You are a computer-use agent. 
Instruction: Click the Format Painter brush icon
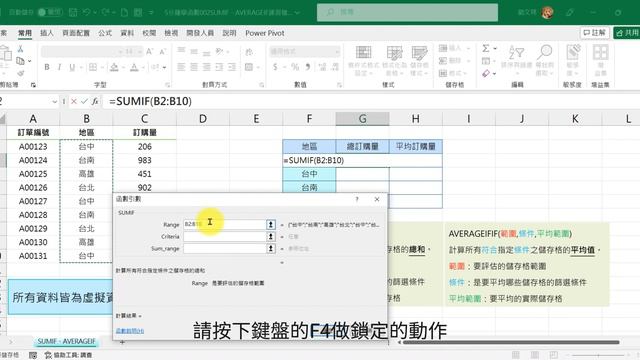click(20, 73)
